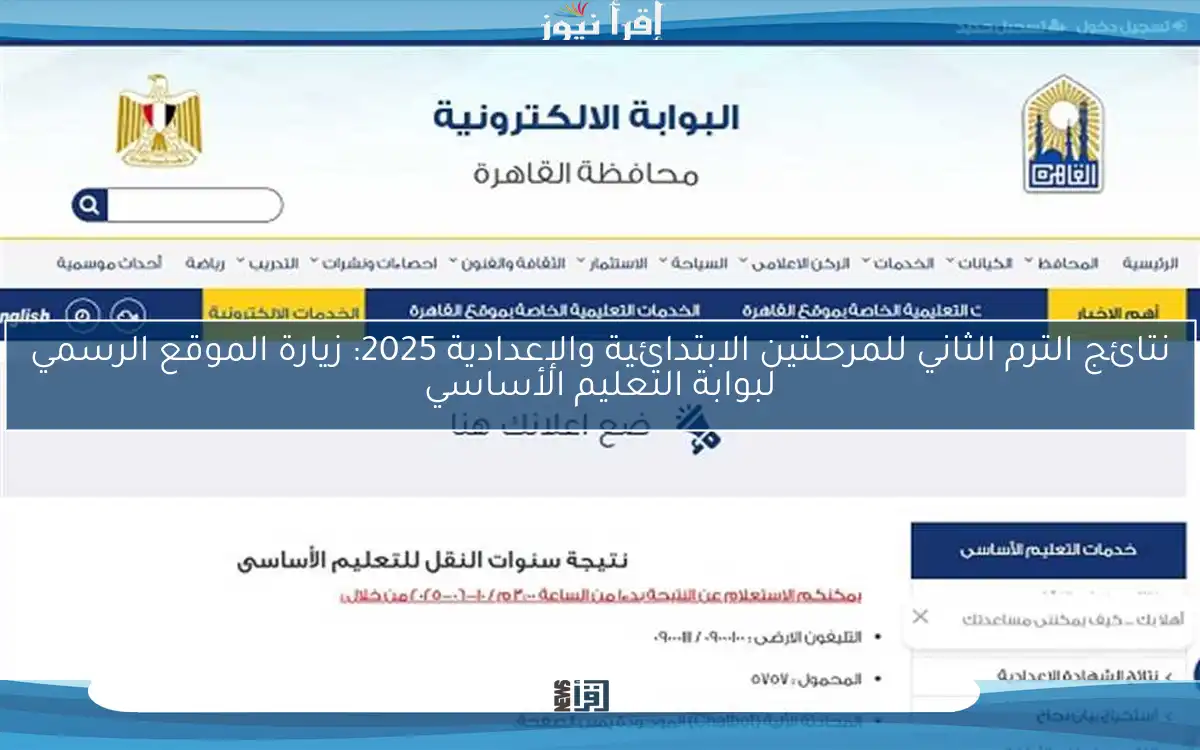This screenshot has width=1200, height=750.
Task: Click the نتيجة سنوات النقل للتعليم الأساسى heading
Action: coord(433,560)
